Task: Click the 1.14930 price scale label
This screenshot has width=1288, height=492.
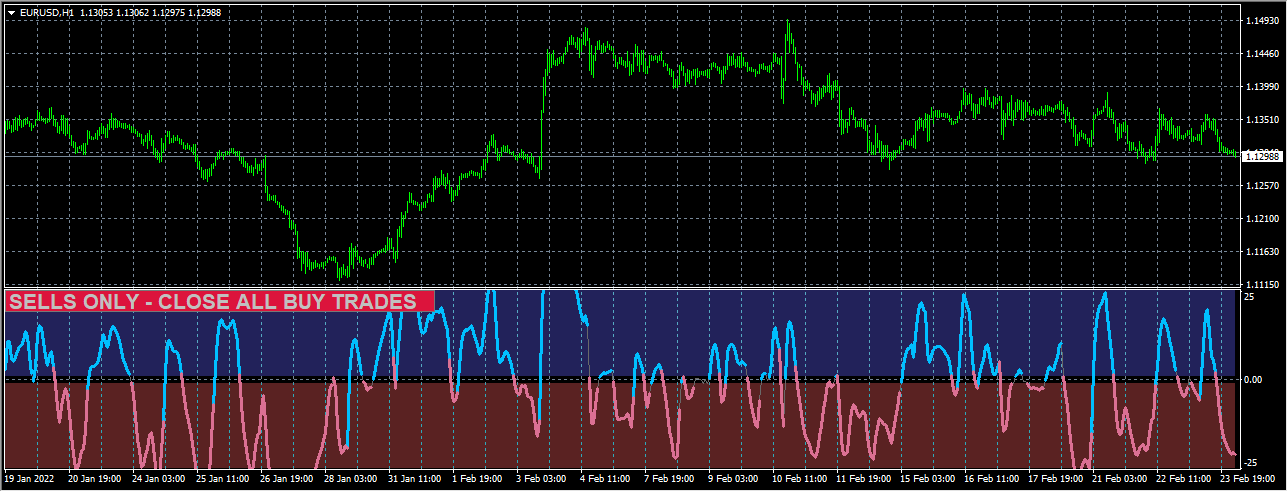Action: point(1260,20)
